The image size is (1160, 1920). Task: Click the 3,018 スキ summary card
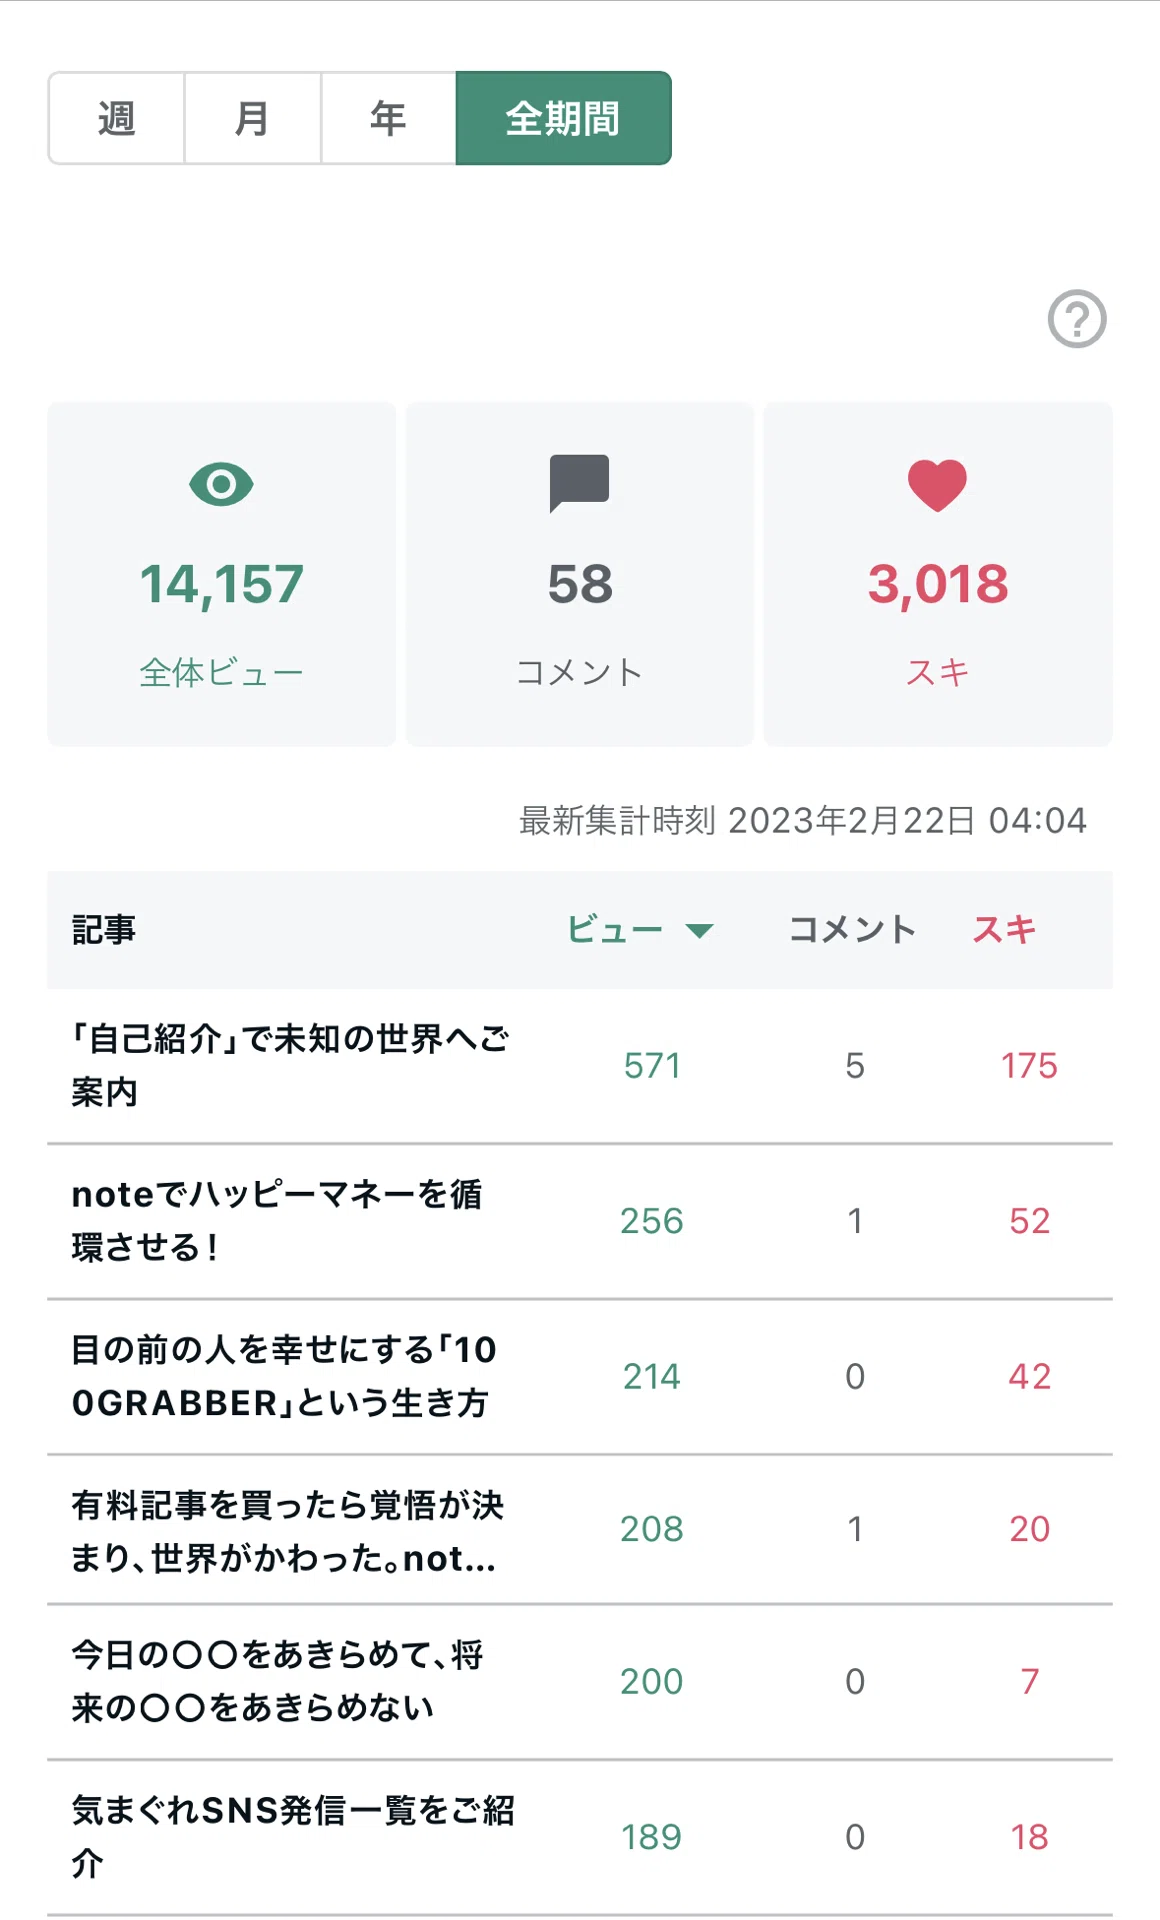pos(938,574)
